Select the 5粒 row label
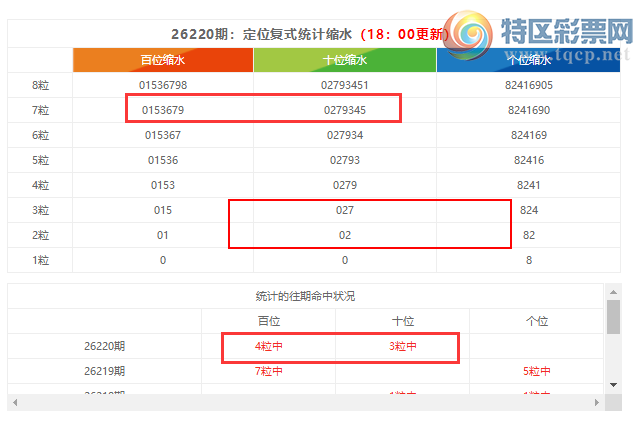The width and height of the screenshot is (643, 437). click(41, 160)
